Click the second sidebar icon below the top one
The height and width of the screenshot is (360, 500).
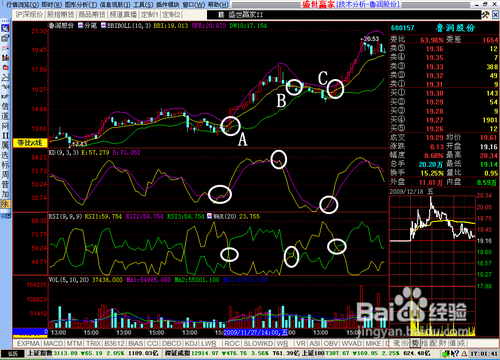coord(5,38)
